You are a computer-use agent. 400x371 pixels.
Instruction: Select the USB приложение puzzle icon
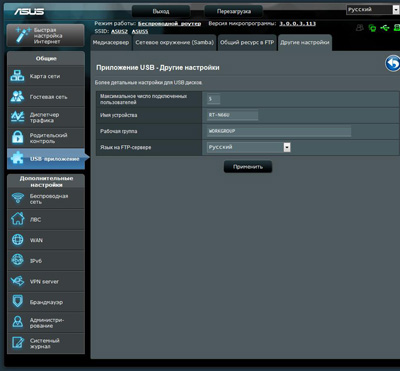(17, 159)
